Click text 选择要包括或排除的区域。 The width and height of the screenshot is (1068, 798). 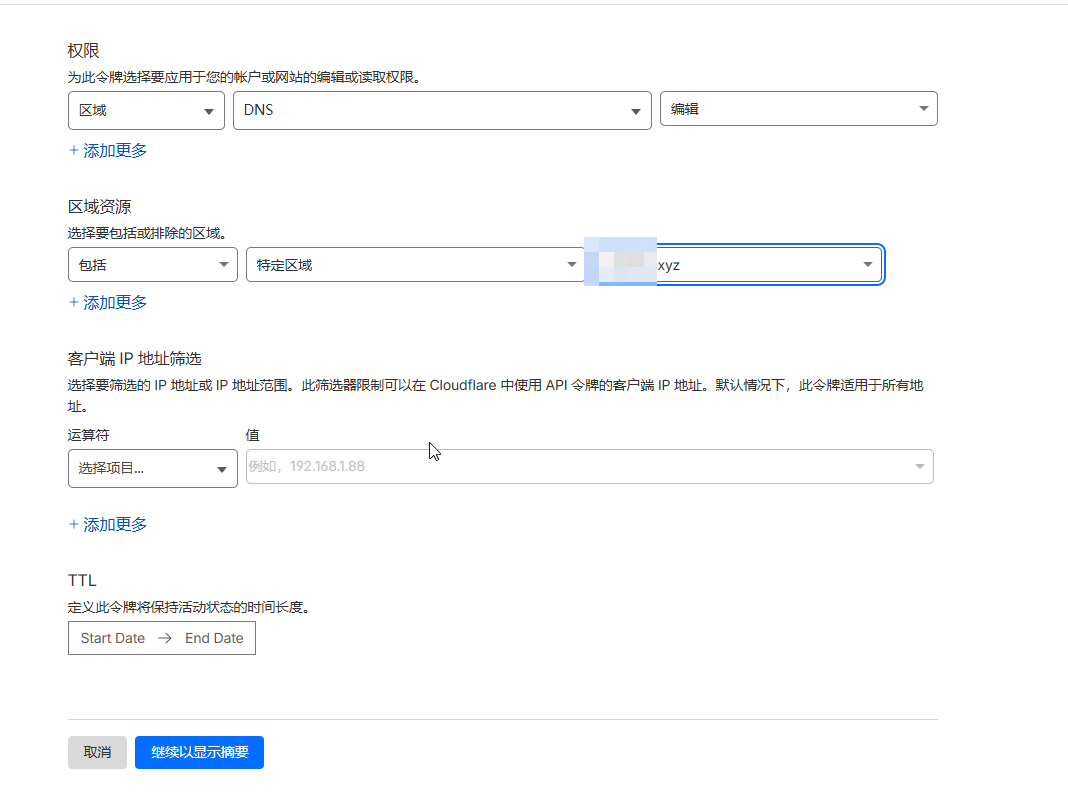pyautogui.click(x=147, y=233)
